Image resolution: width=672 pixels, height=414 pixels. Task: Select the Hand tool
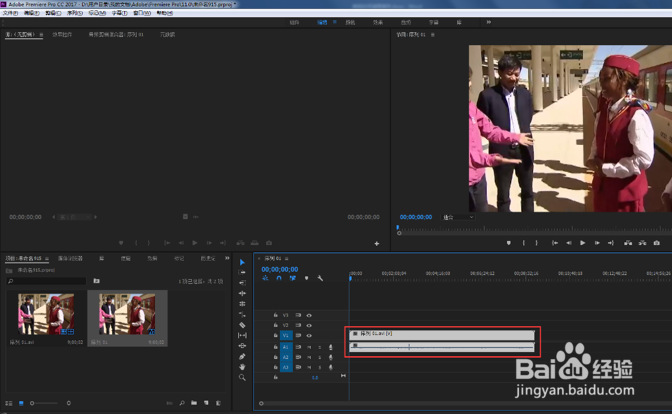tap(242, 367)
